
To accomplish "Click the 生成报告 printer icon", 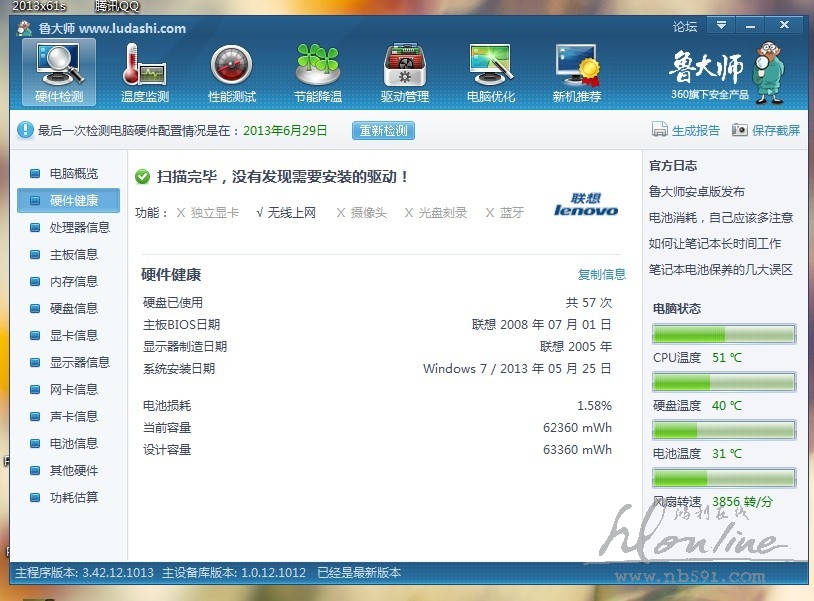I will pos(660,130).
